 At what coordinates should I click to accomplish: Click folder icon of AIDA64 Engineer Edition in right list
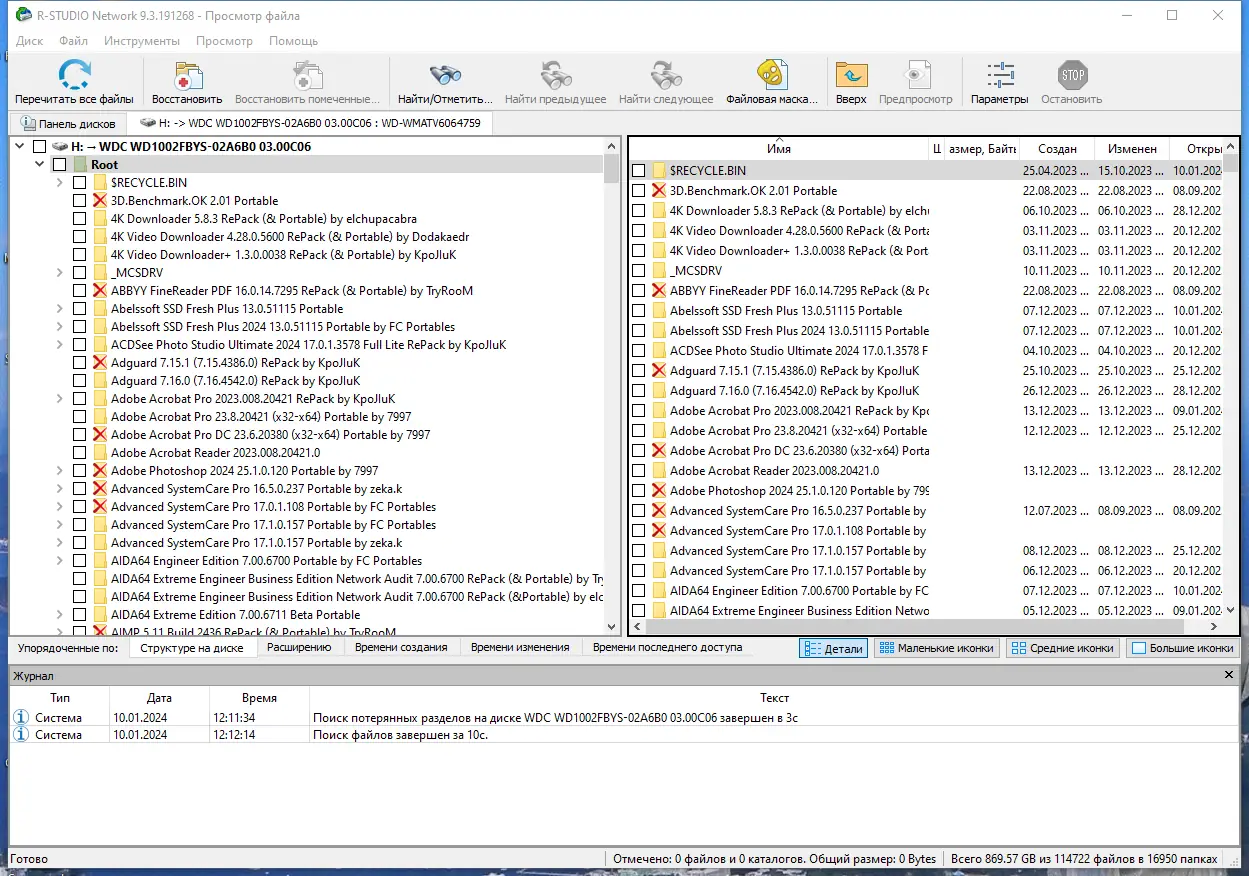659,591
